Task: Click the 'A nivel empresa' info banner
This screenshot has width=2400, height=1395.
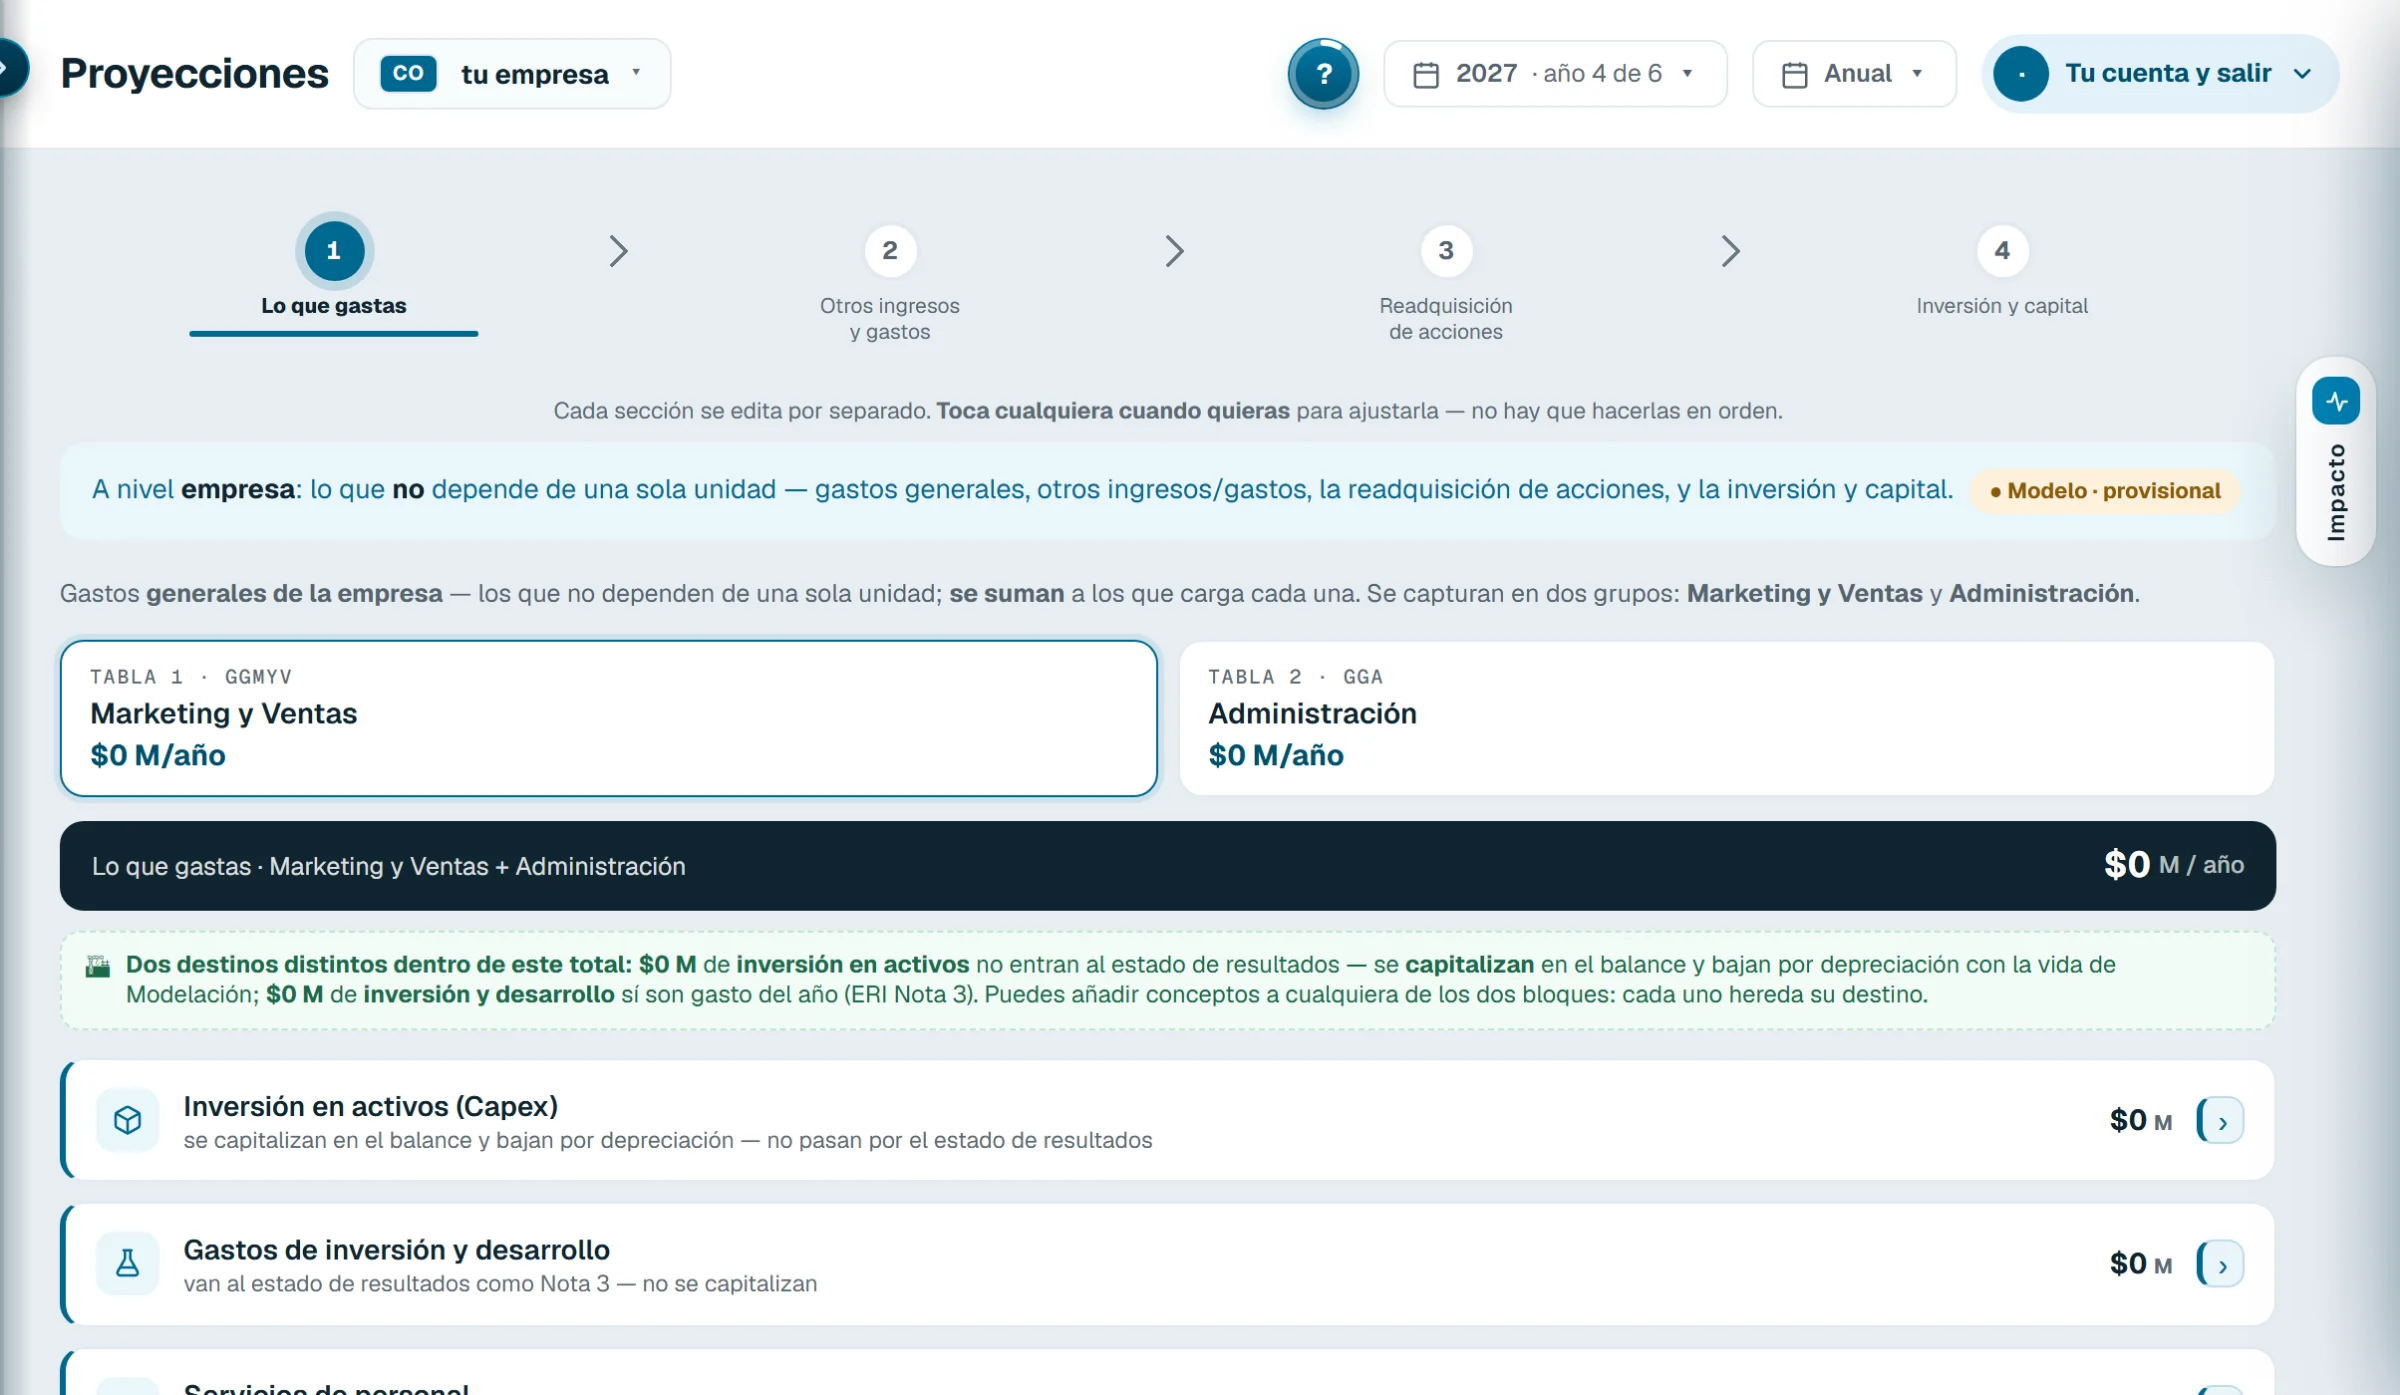Action: tap(1168, 491)
